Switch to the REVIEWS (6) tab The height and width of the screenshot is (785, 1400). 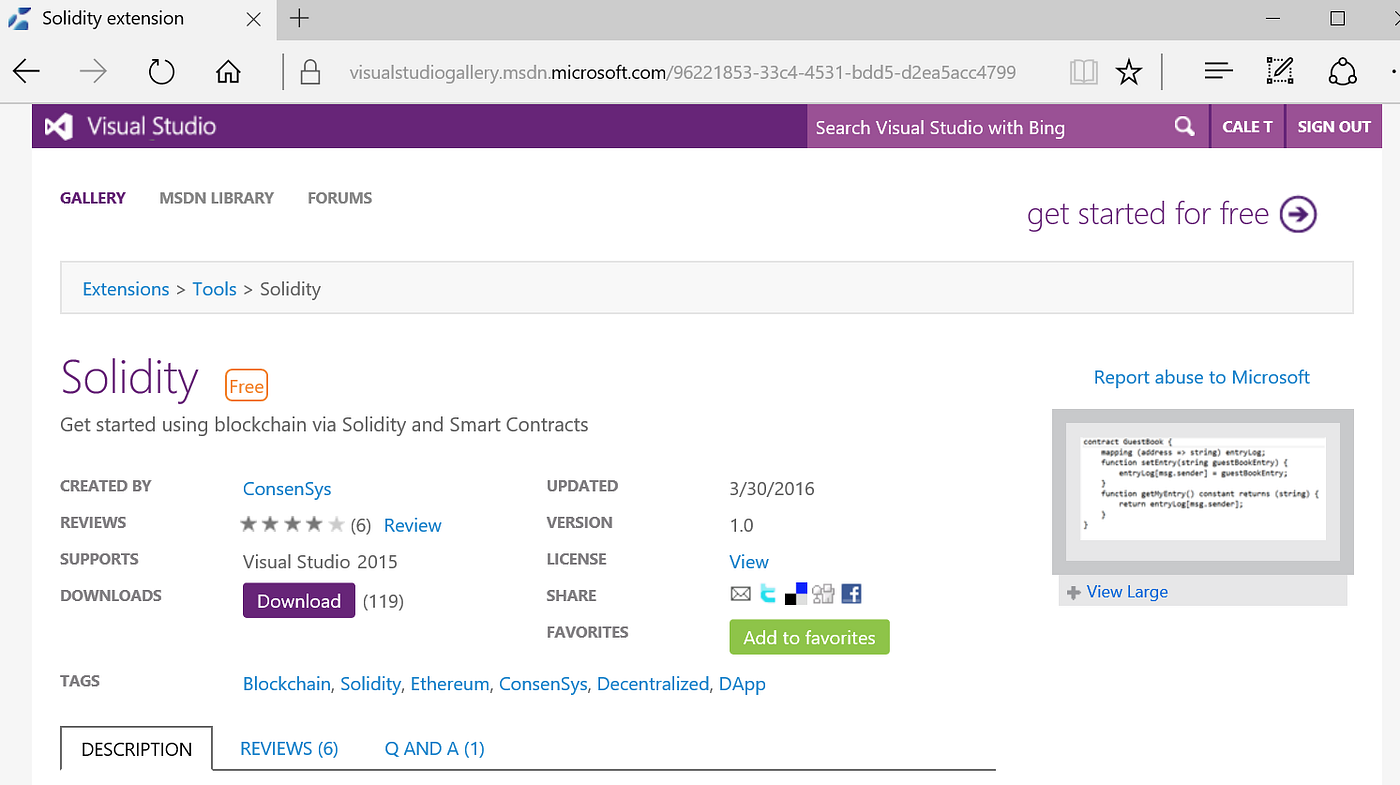tap(289, 748)
